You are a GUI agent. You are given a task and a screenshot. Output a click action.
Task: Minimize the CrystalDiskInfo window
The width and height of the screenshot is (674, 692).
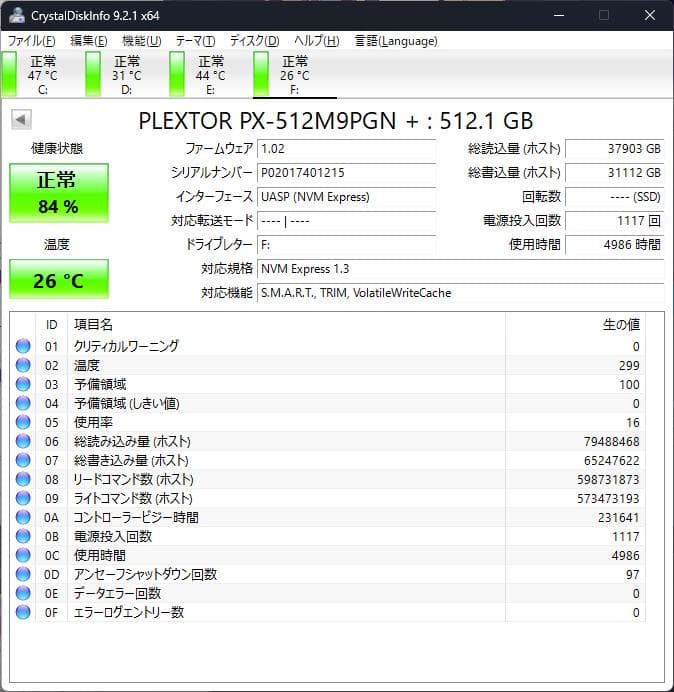click(x=559, y=15)
